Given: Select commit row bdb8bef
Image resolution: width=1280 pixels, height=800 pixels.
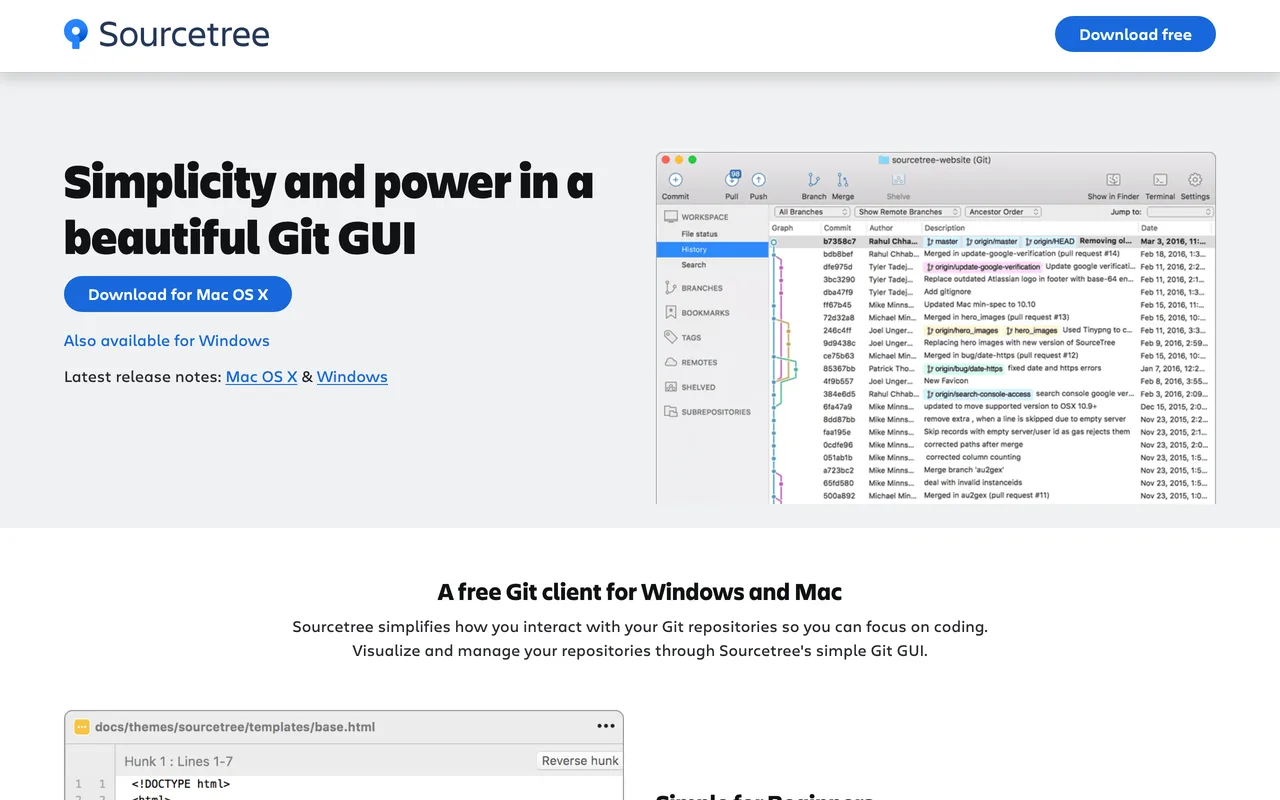Looking at the screenshot, I should click(992, 254).
